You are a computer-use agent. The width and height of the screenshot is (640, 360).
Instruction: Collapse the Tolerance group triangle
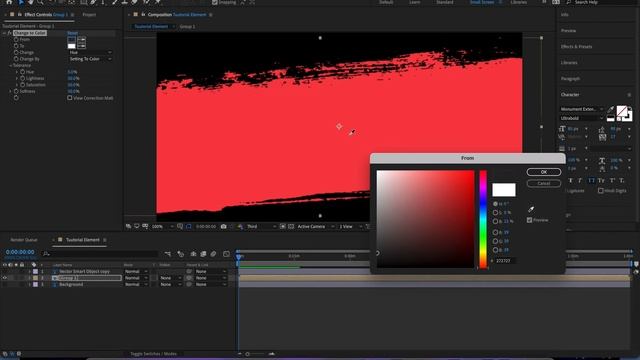pos(11,65)
